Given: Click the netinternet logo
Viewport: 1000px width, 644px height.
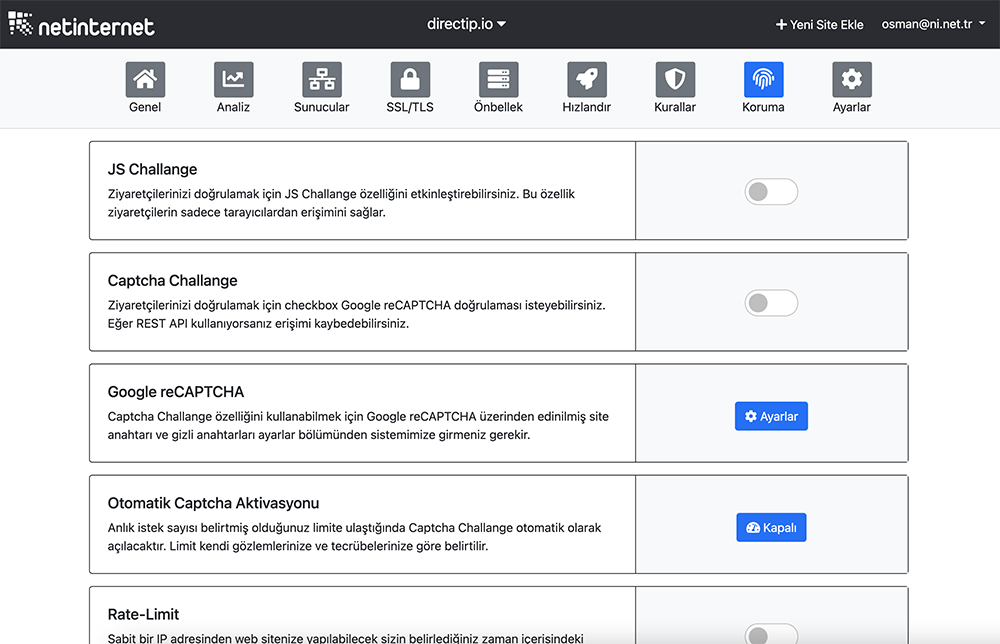Looking at the screenshot, I should pos(82,24).
